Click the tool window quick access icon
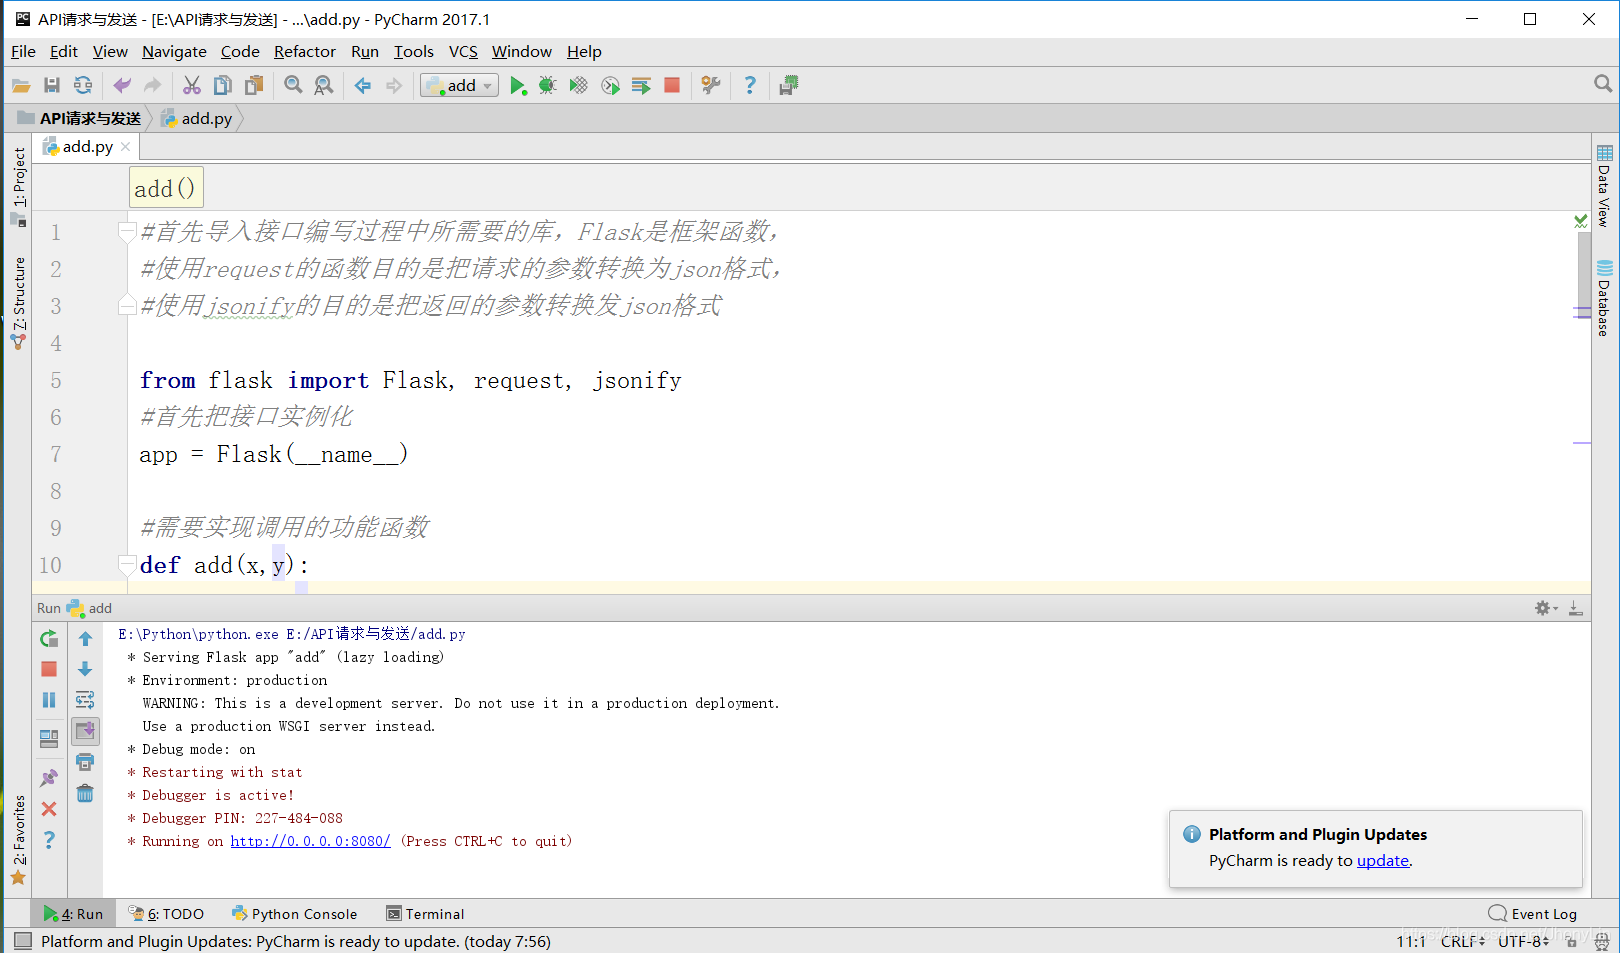Viewport: 1620px width, 953px height. [22, 941]
